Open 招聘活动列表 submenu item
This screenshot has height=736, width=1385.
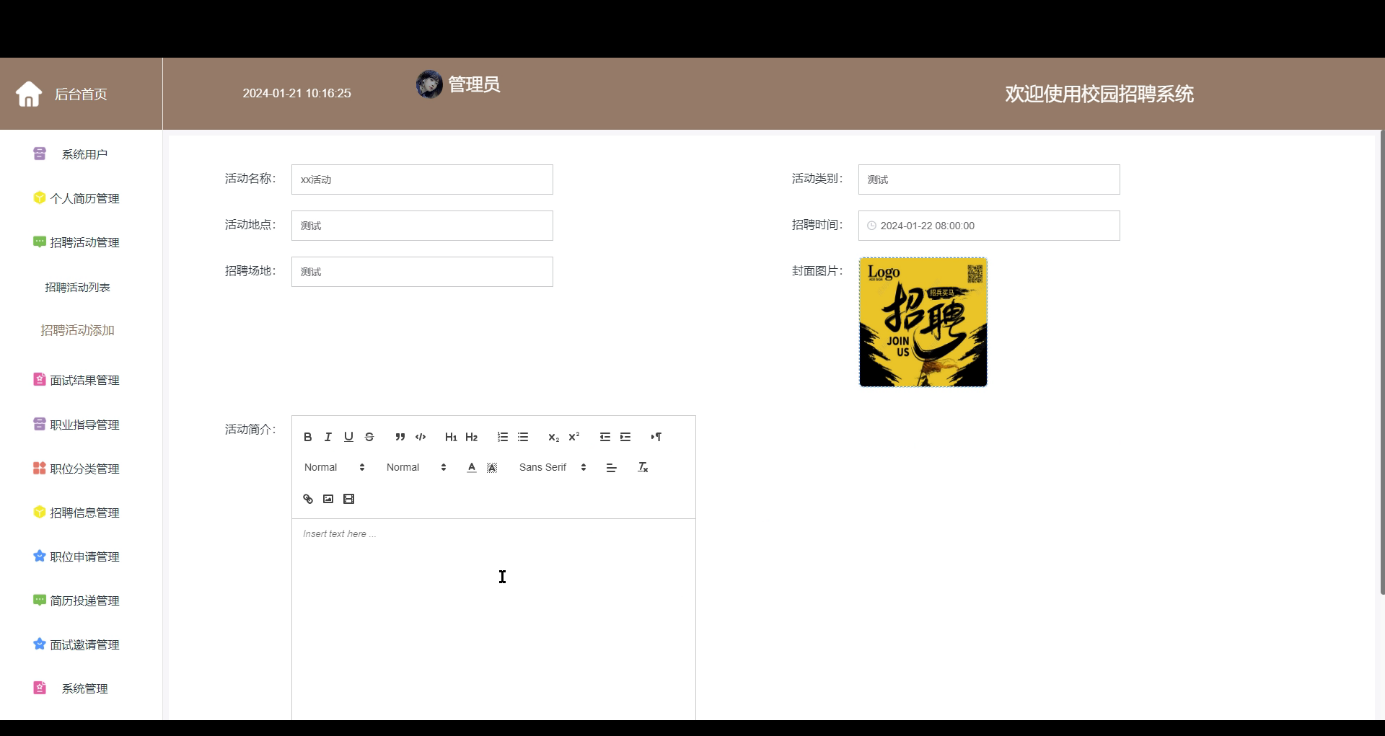(x=77, y=287)
